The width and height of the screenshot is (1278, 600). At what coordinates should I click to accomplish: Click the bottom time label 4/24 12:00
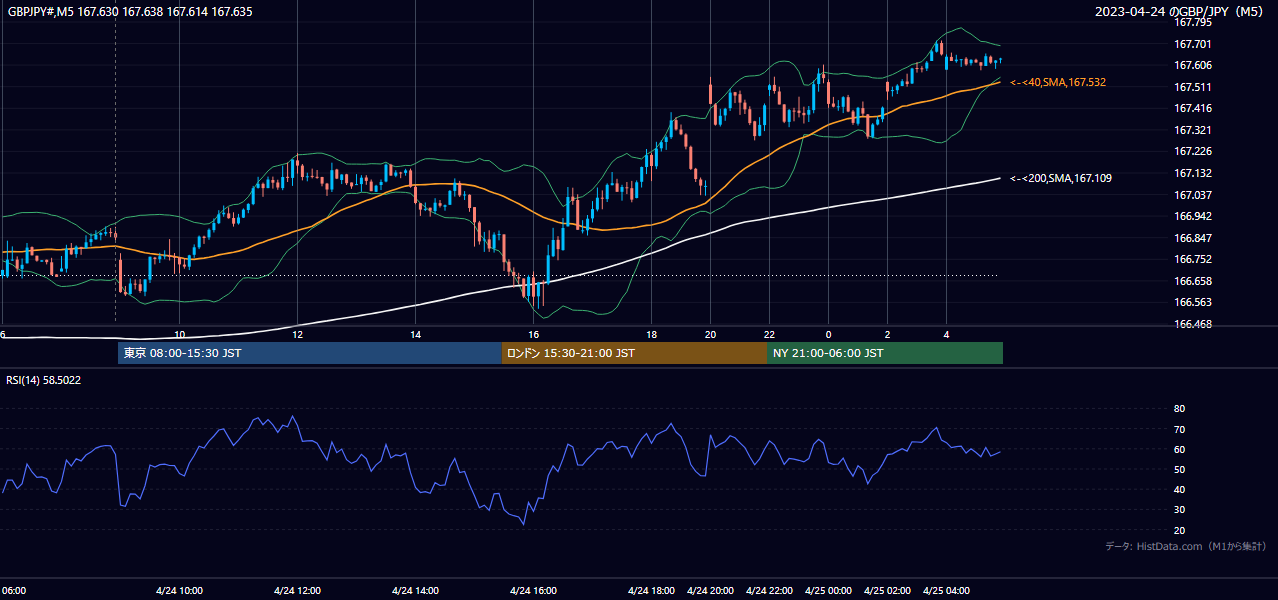tap(297, 590)
